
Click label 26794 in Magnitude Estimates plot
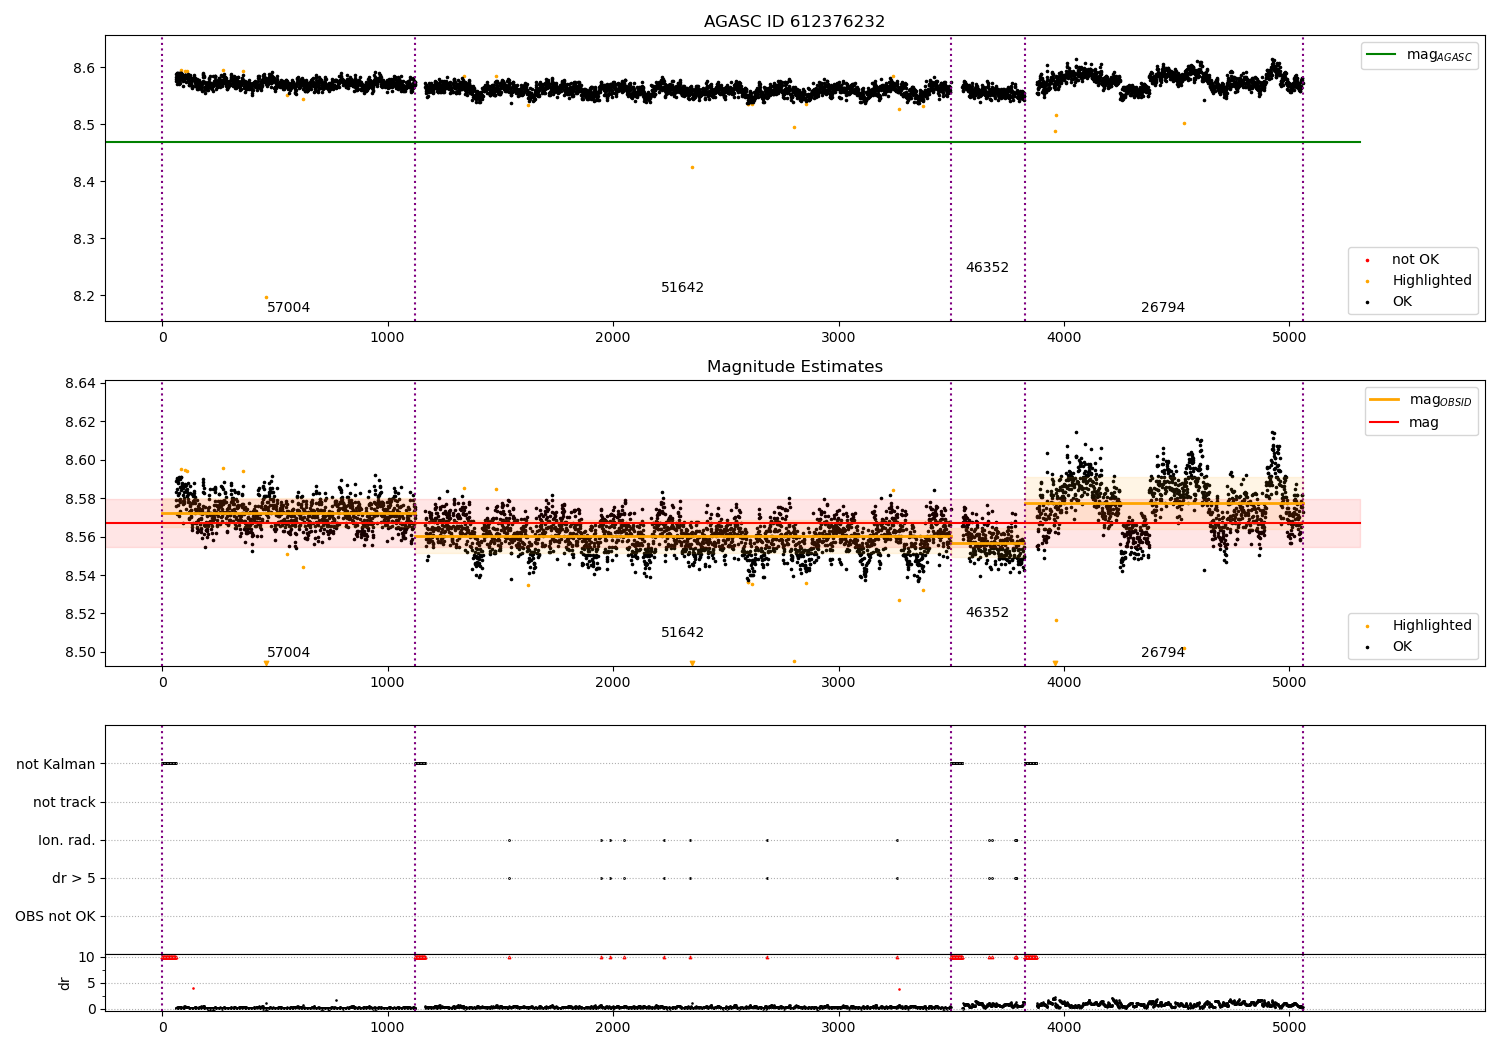[x=1163, y=652]
